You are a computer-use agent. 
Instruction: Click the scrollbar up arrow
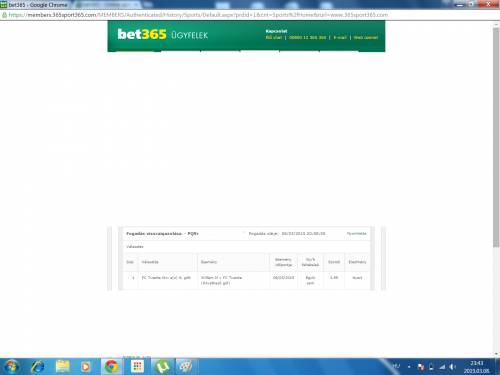[x=496, y=24]
